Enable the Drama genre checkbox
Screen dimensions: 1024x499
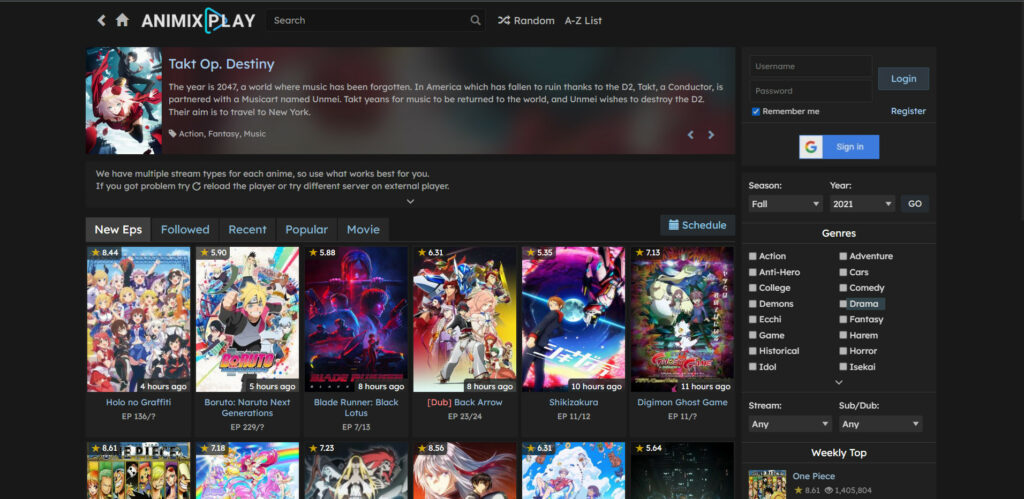843,304
